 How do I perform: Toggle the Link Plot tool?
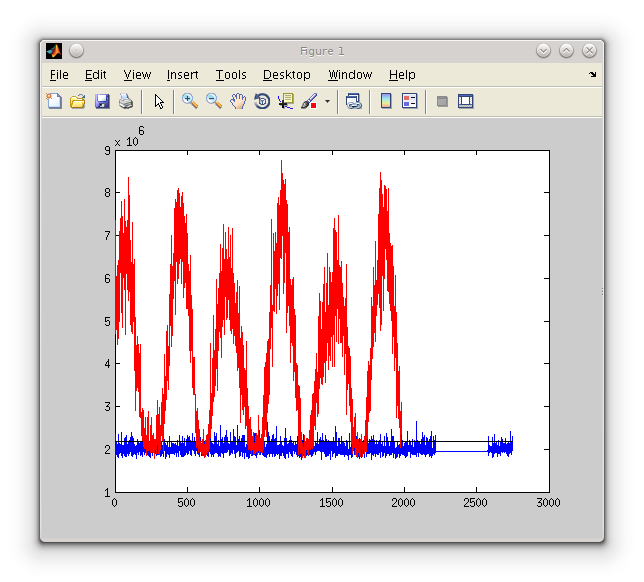[x=353, y=101]
